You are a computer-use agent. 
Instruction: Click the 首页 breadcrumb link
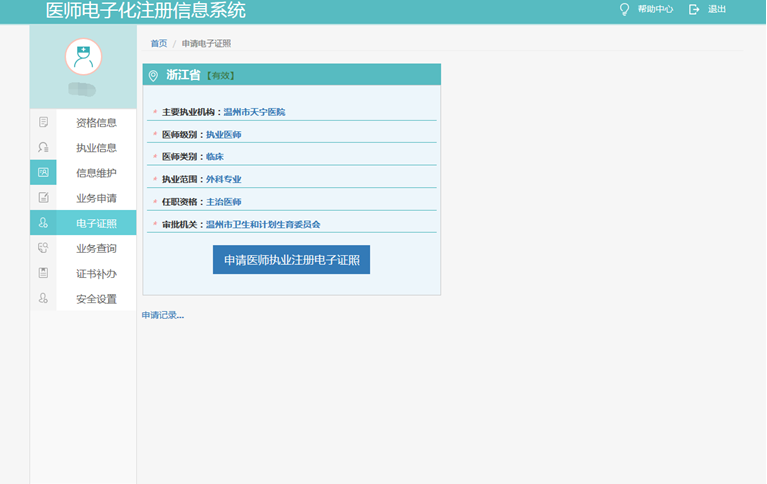pyautogui.click(x=159, y=44)
